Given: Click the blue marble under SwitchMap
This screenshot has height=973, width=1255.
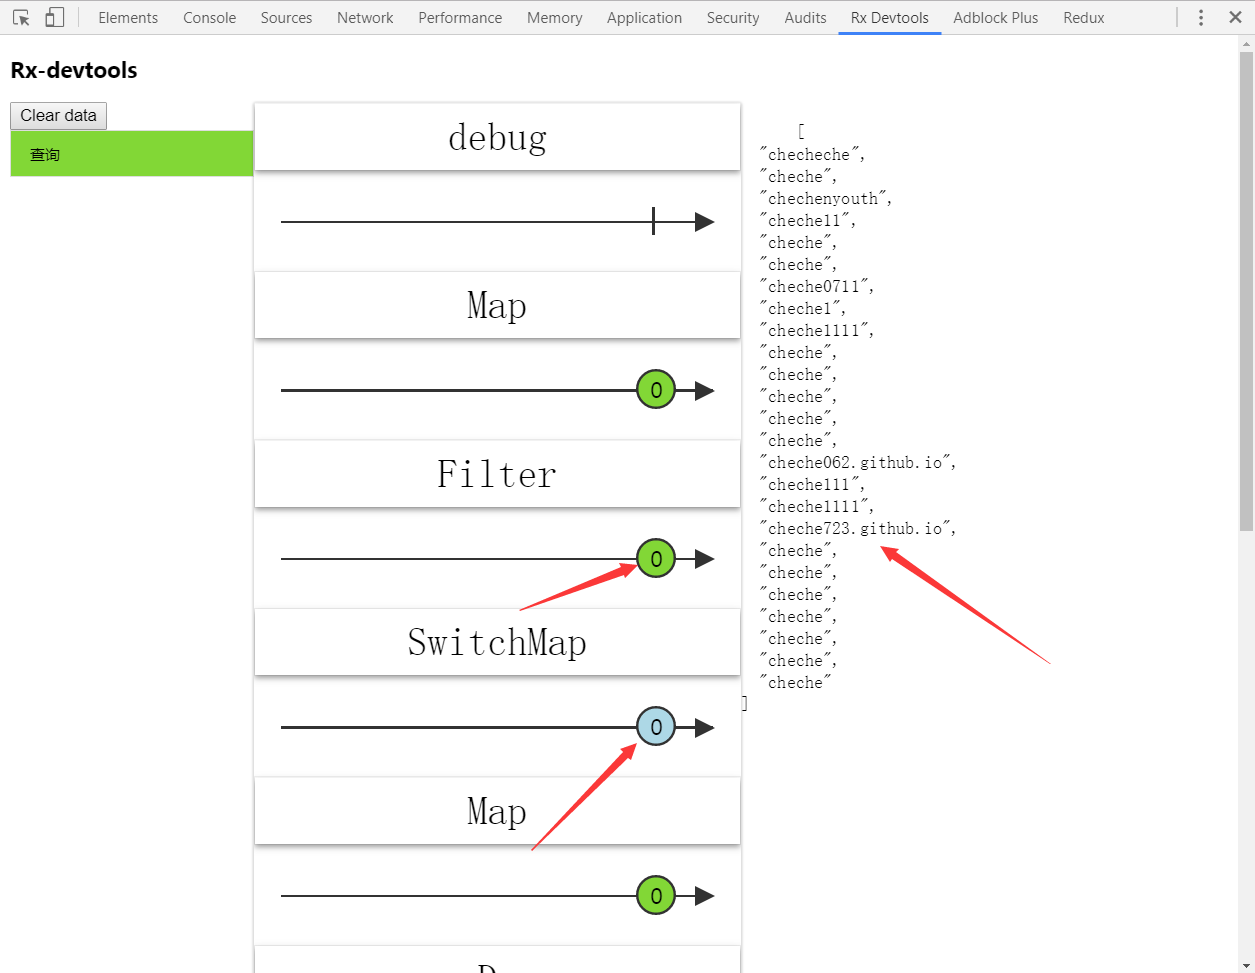Looking at the screenshot, I should pos(656,727).
